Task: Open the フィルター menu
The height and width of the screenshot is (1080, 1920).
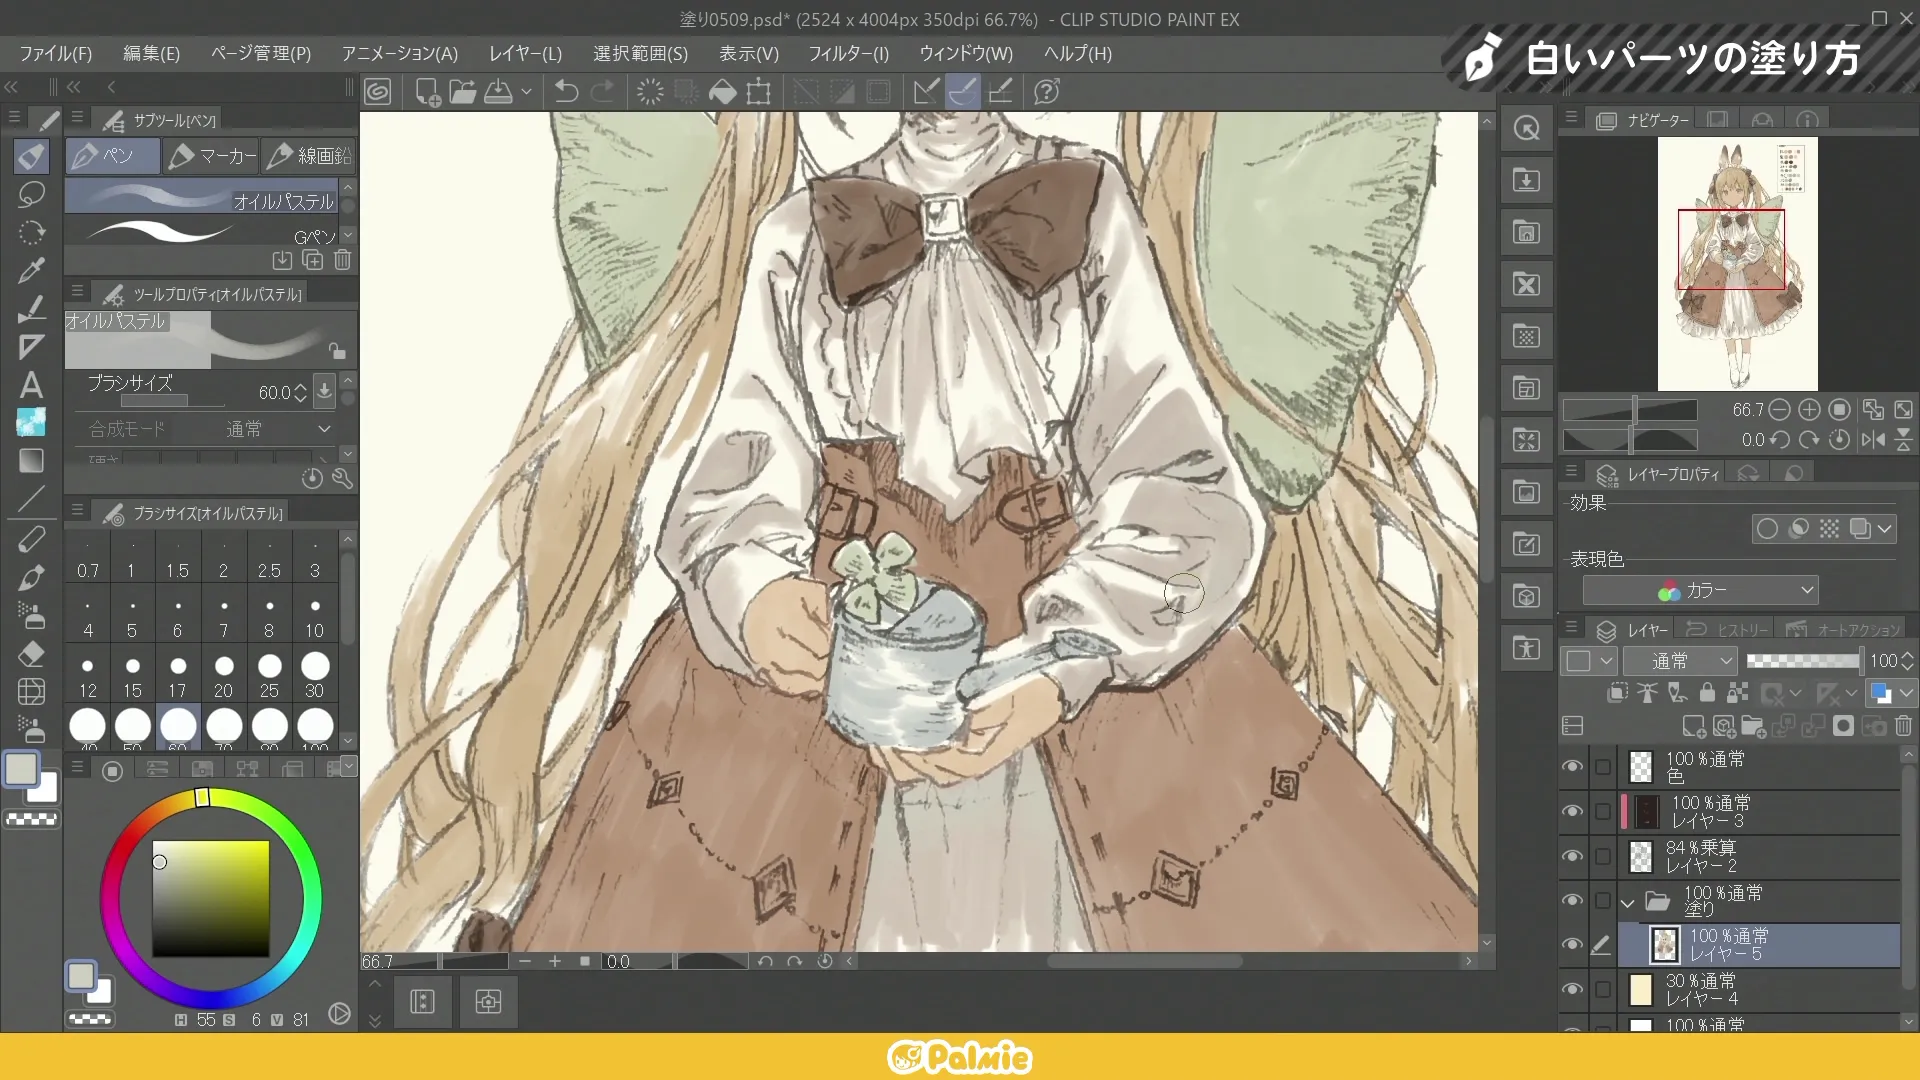Action: click(x=848, y=54)
